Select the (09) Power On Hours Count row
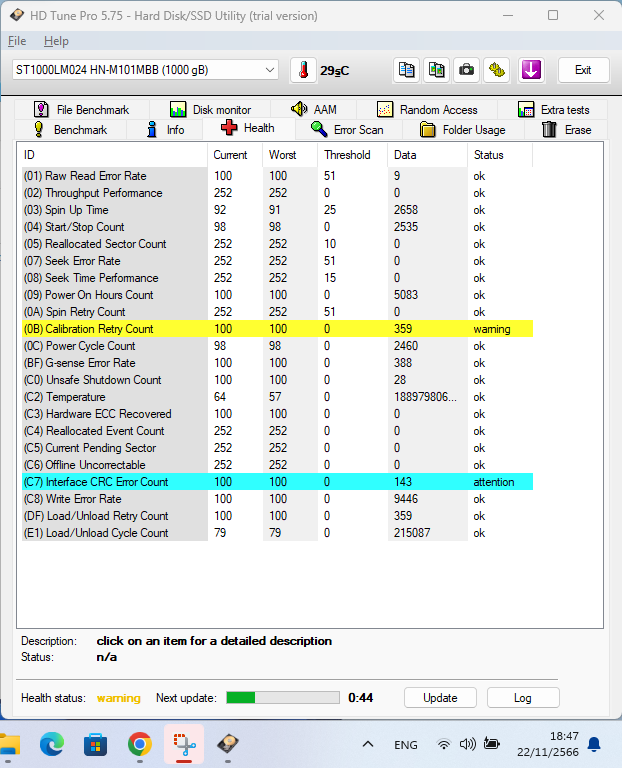Screen dimensions: 622x768 pos(277,295)
